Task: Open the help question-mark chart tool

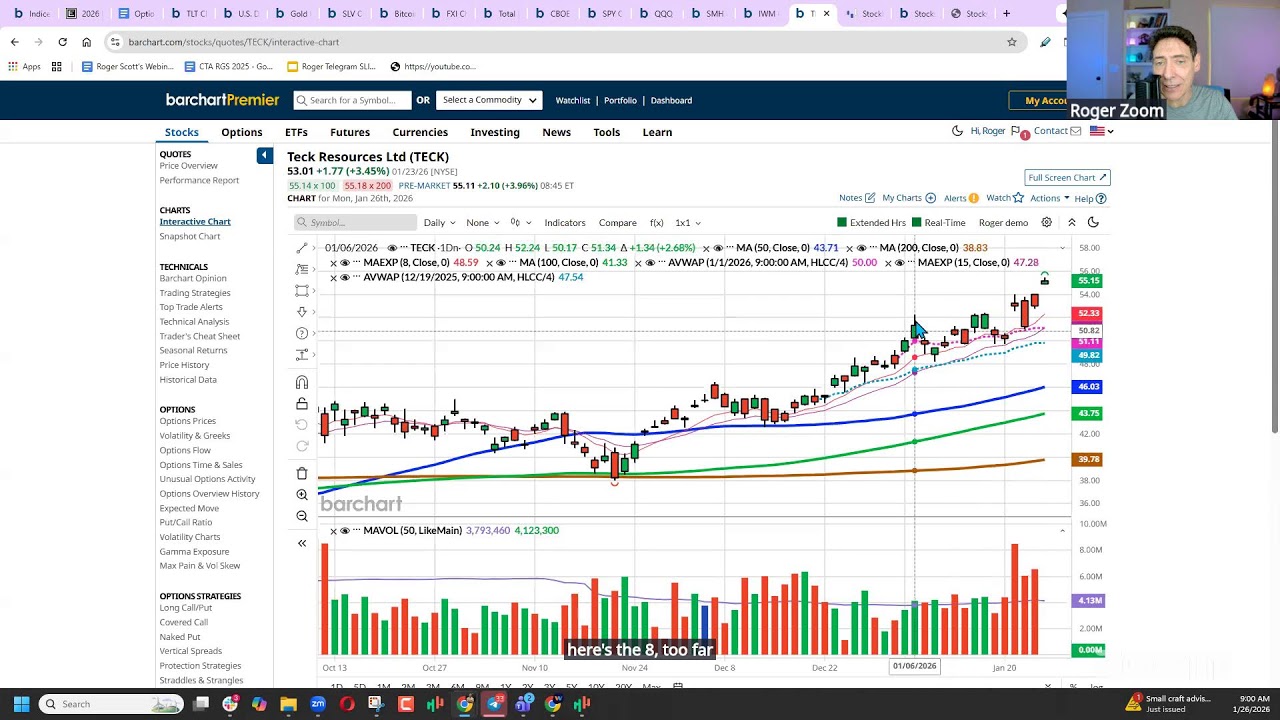Action: tap(302, 333)
